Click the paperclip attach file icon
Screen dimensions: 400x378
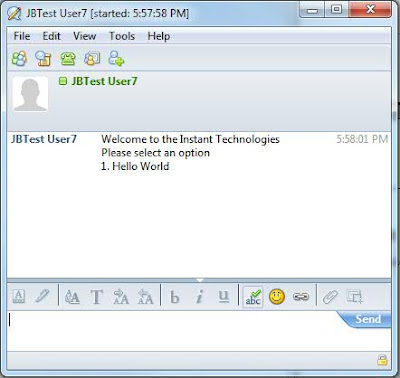coord(330,296)
